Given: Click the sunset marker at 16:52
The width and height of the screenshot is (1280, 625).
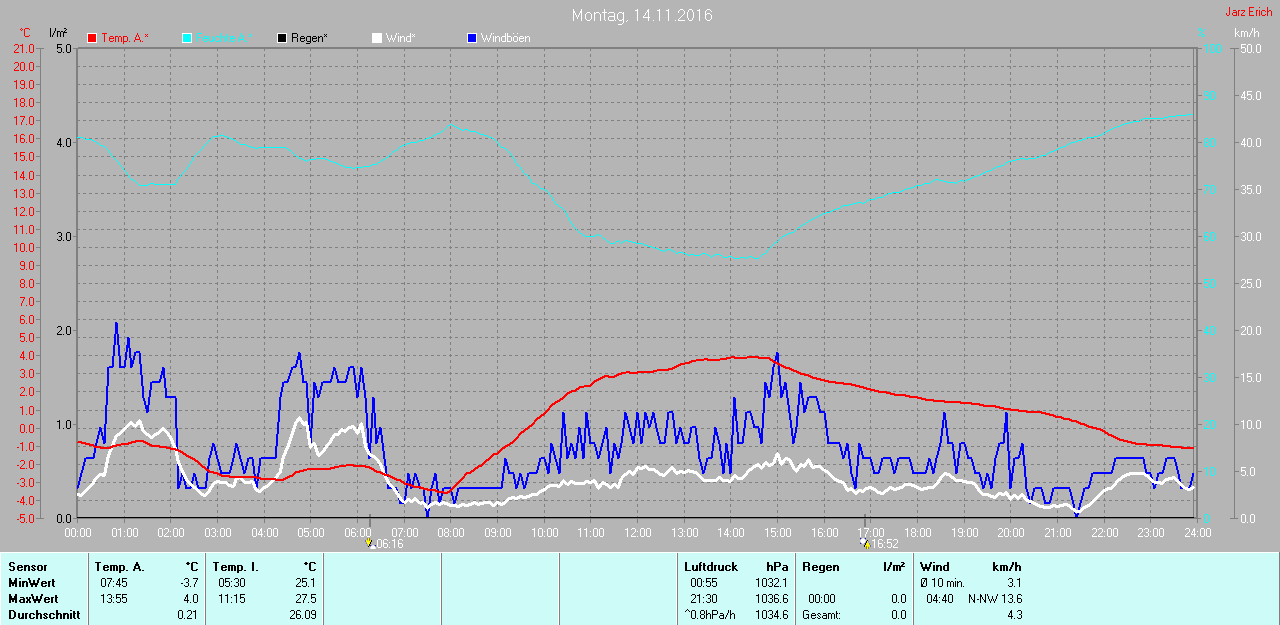Looking at the screenshot, I should point(864,543).
